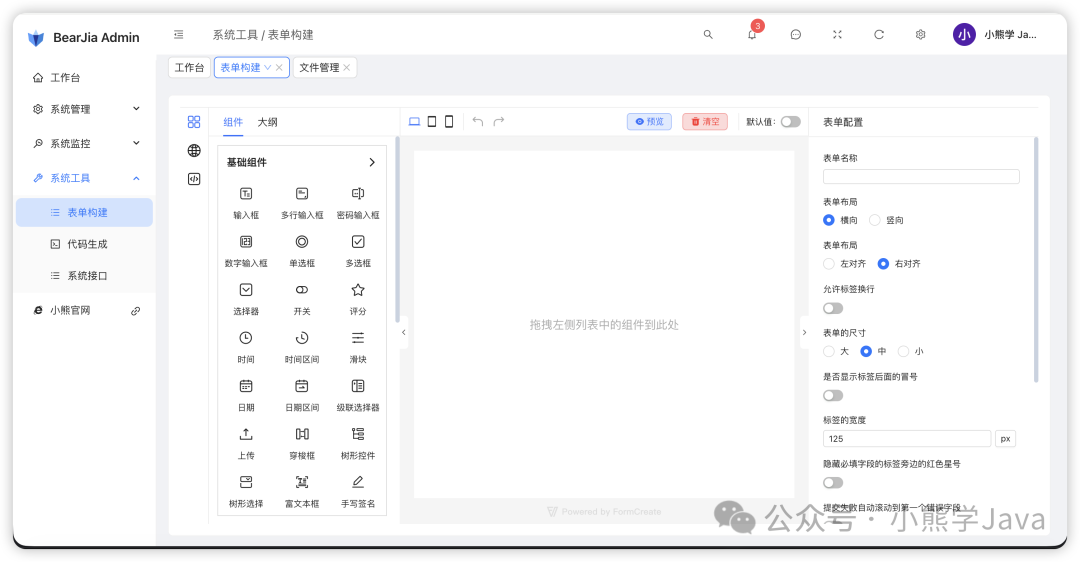Collapse the right config panel arrow

coord(804,333)
